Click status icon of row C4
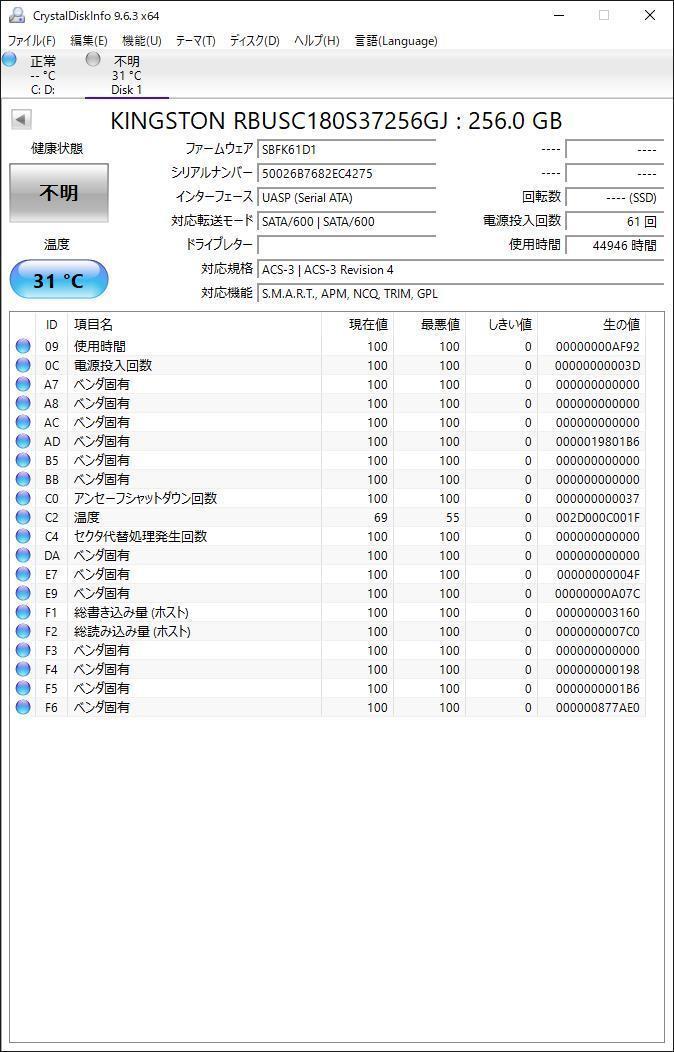Viewport: 674px width, 1052px height. click(x=23, y=536)
